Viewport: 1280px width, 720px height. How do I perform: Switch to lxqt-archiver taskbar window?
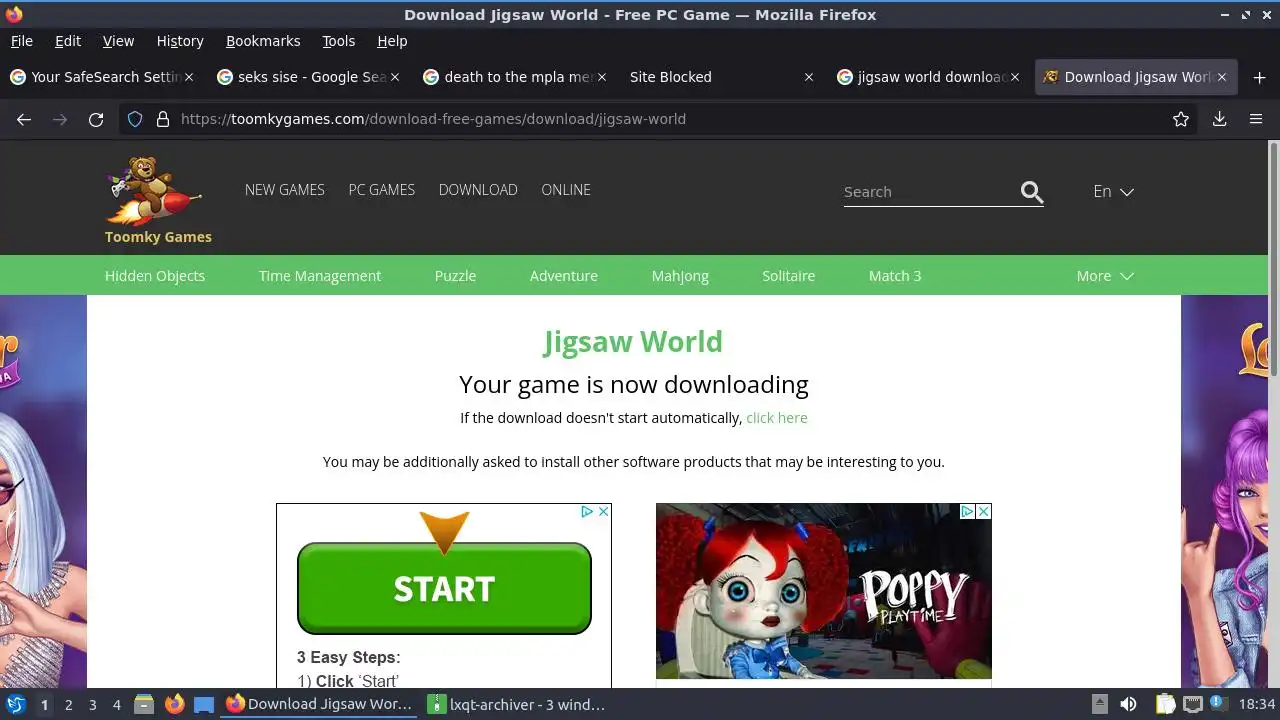pos(517,704)
